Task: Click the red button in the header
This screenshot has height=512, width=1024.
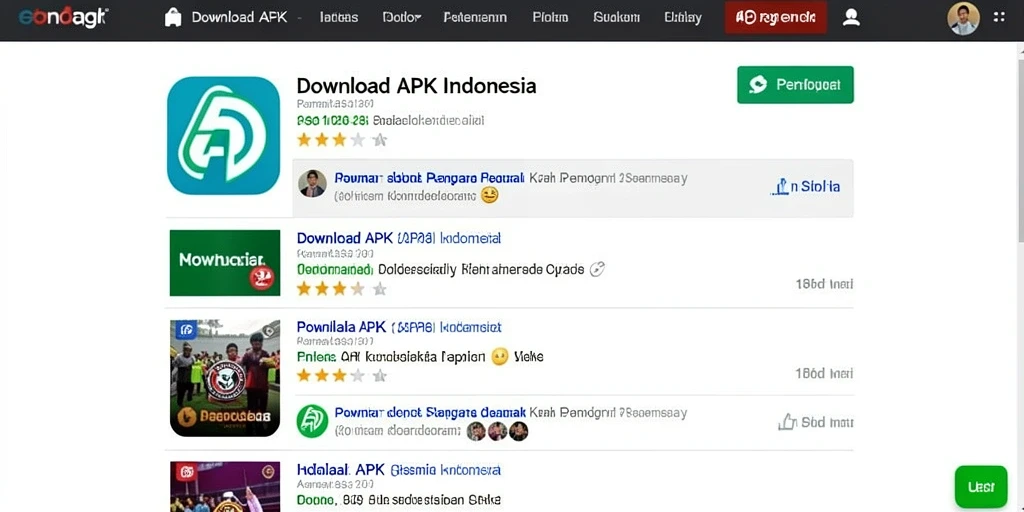Action: click(775, 18)
